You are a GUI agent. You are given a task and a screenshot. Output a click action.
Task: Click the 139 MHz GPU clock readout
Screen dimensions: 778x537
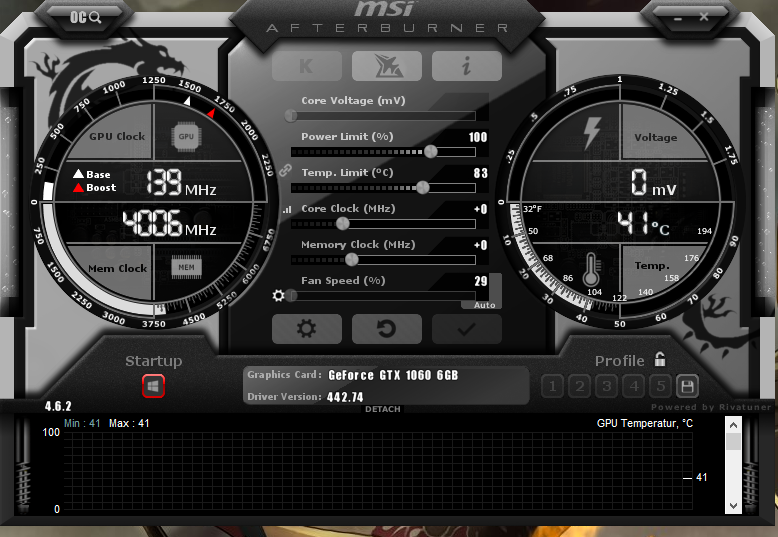click(x=181, y=182)
